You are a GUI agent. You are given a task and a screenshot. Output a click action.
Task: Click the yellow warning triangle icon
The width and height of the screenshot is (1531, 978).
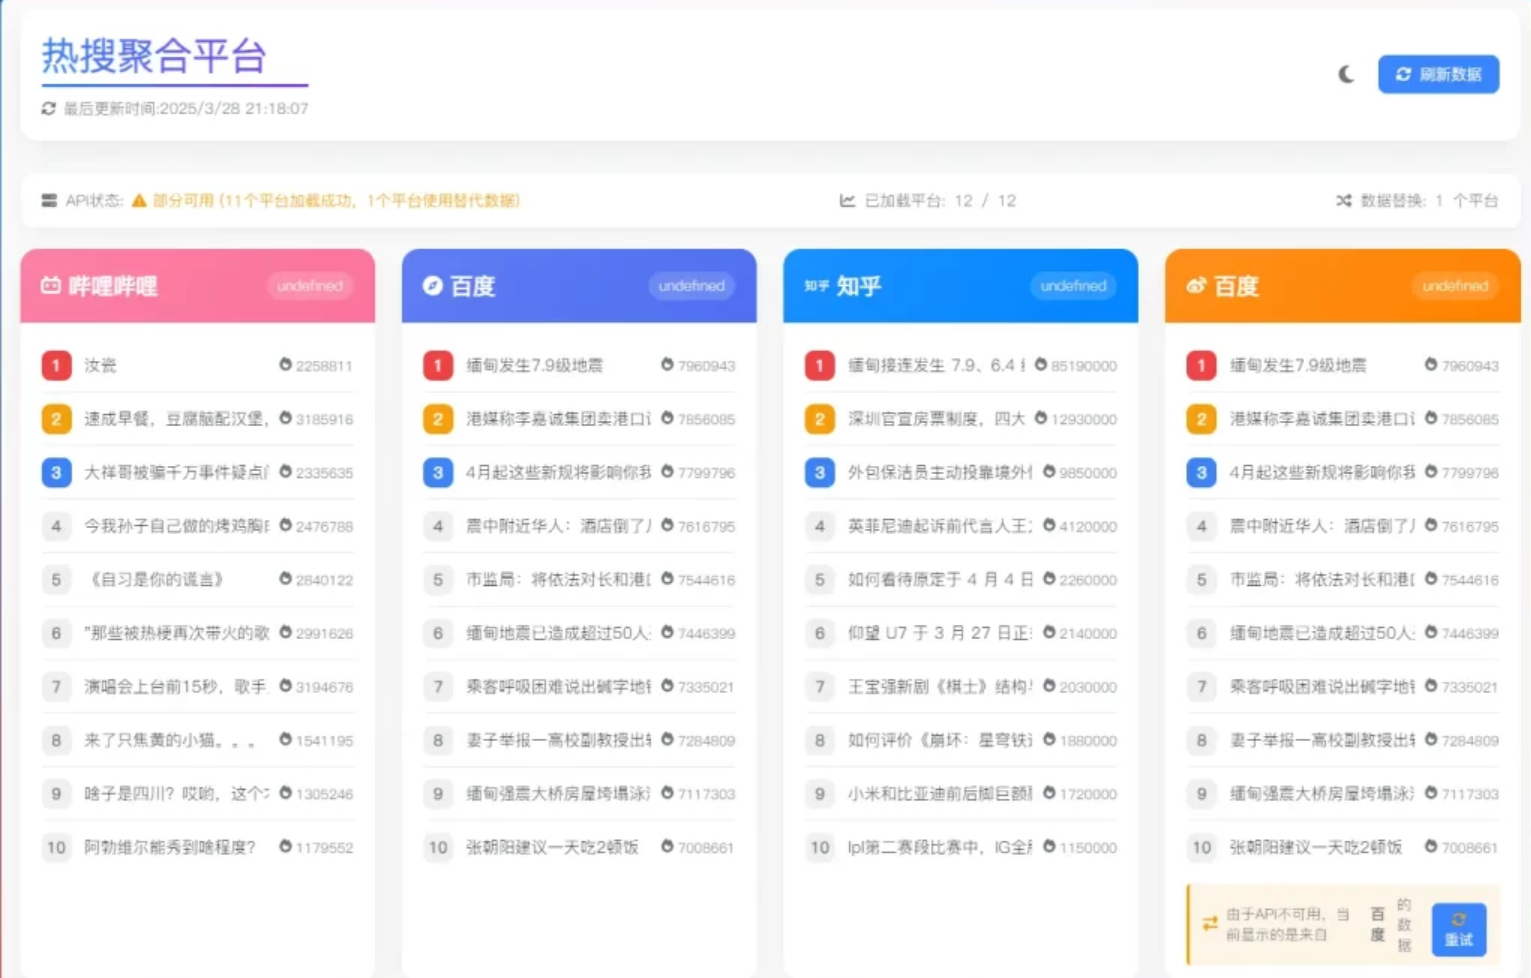click(139, 200)
